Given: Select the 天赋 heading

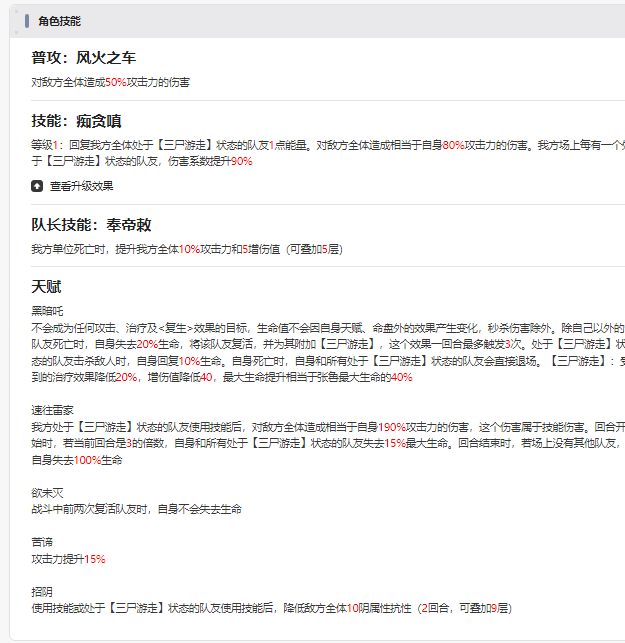Looking at the screenshot, I should (x=46, y=287).
